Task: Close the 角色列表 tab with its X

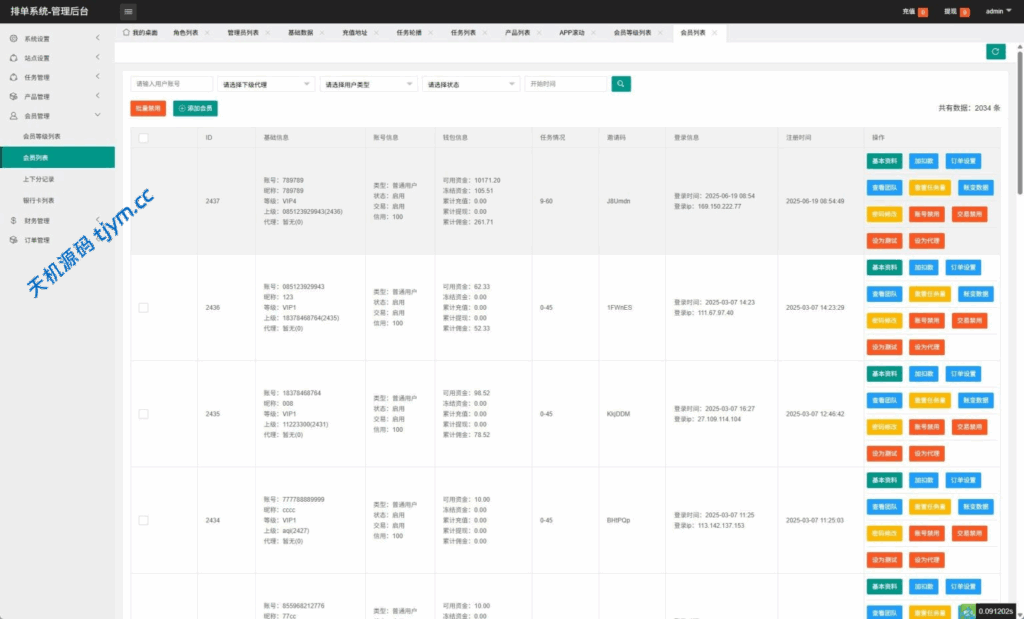Action: pyautogui.click(x=207, y=33)
